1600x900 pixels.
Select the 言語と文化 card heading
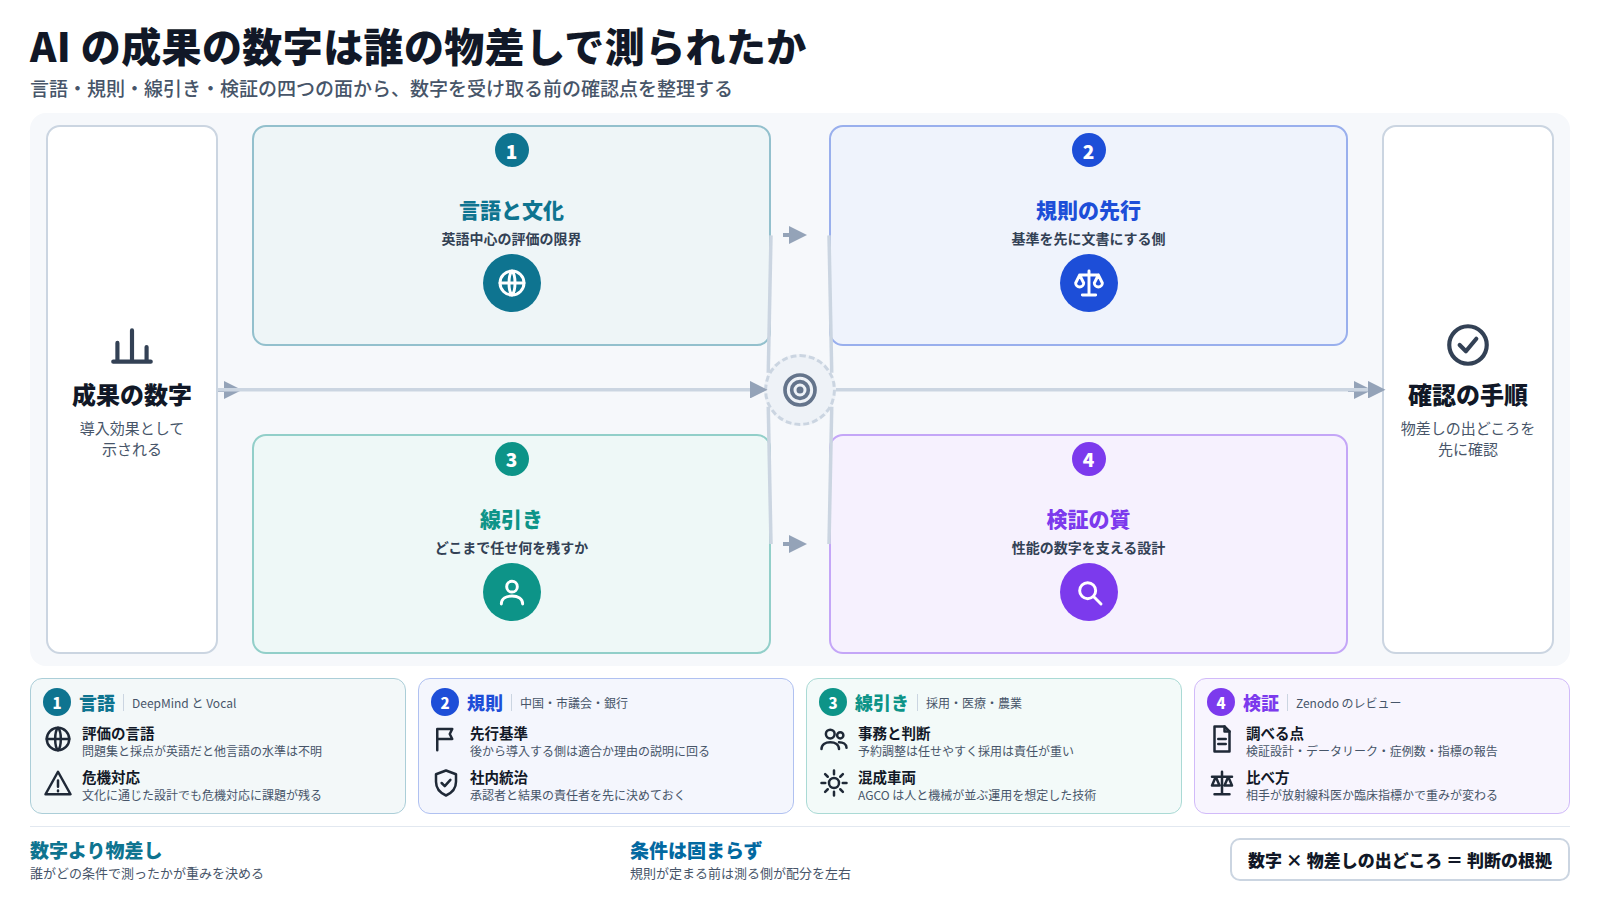coord(512,211)
